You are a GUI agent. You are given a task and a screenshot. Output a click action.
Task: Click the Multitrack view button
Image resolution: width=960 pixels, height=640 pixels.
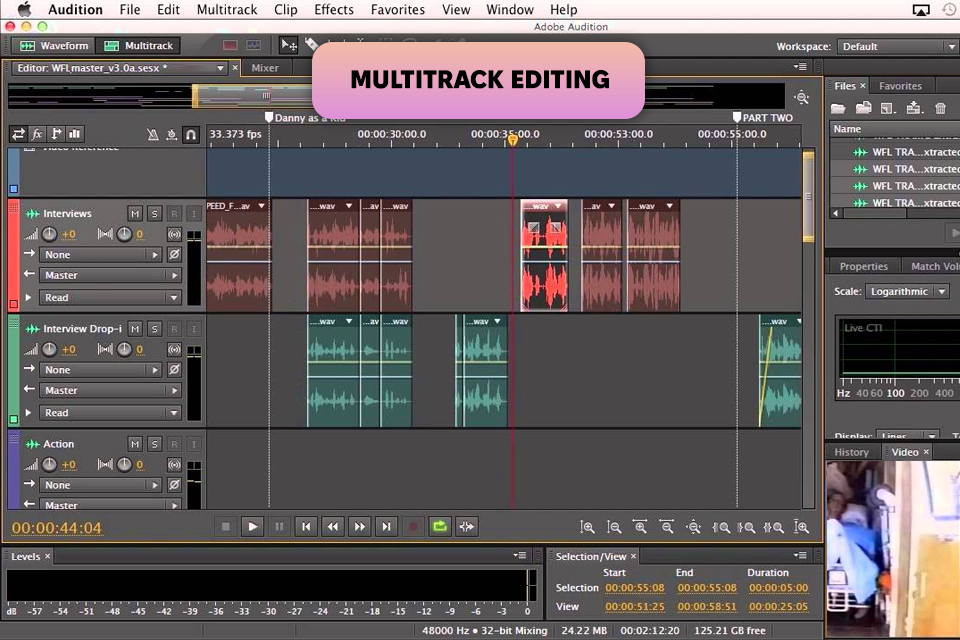(139, 45)
